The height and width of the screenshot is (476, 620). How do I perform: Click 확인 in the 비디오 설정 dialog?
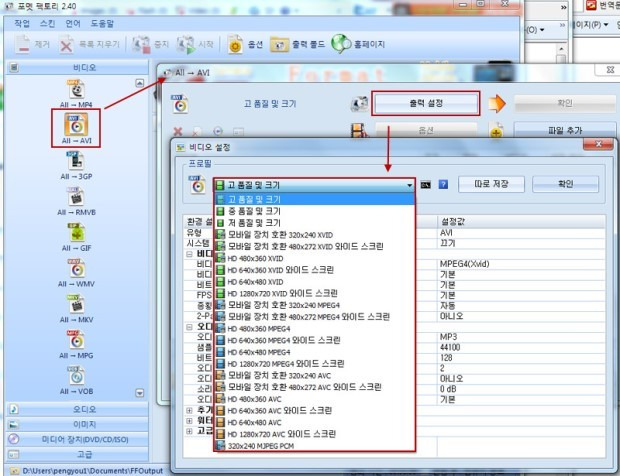pyautogui.click(x=565, y=184)
